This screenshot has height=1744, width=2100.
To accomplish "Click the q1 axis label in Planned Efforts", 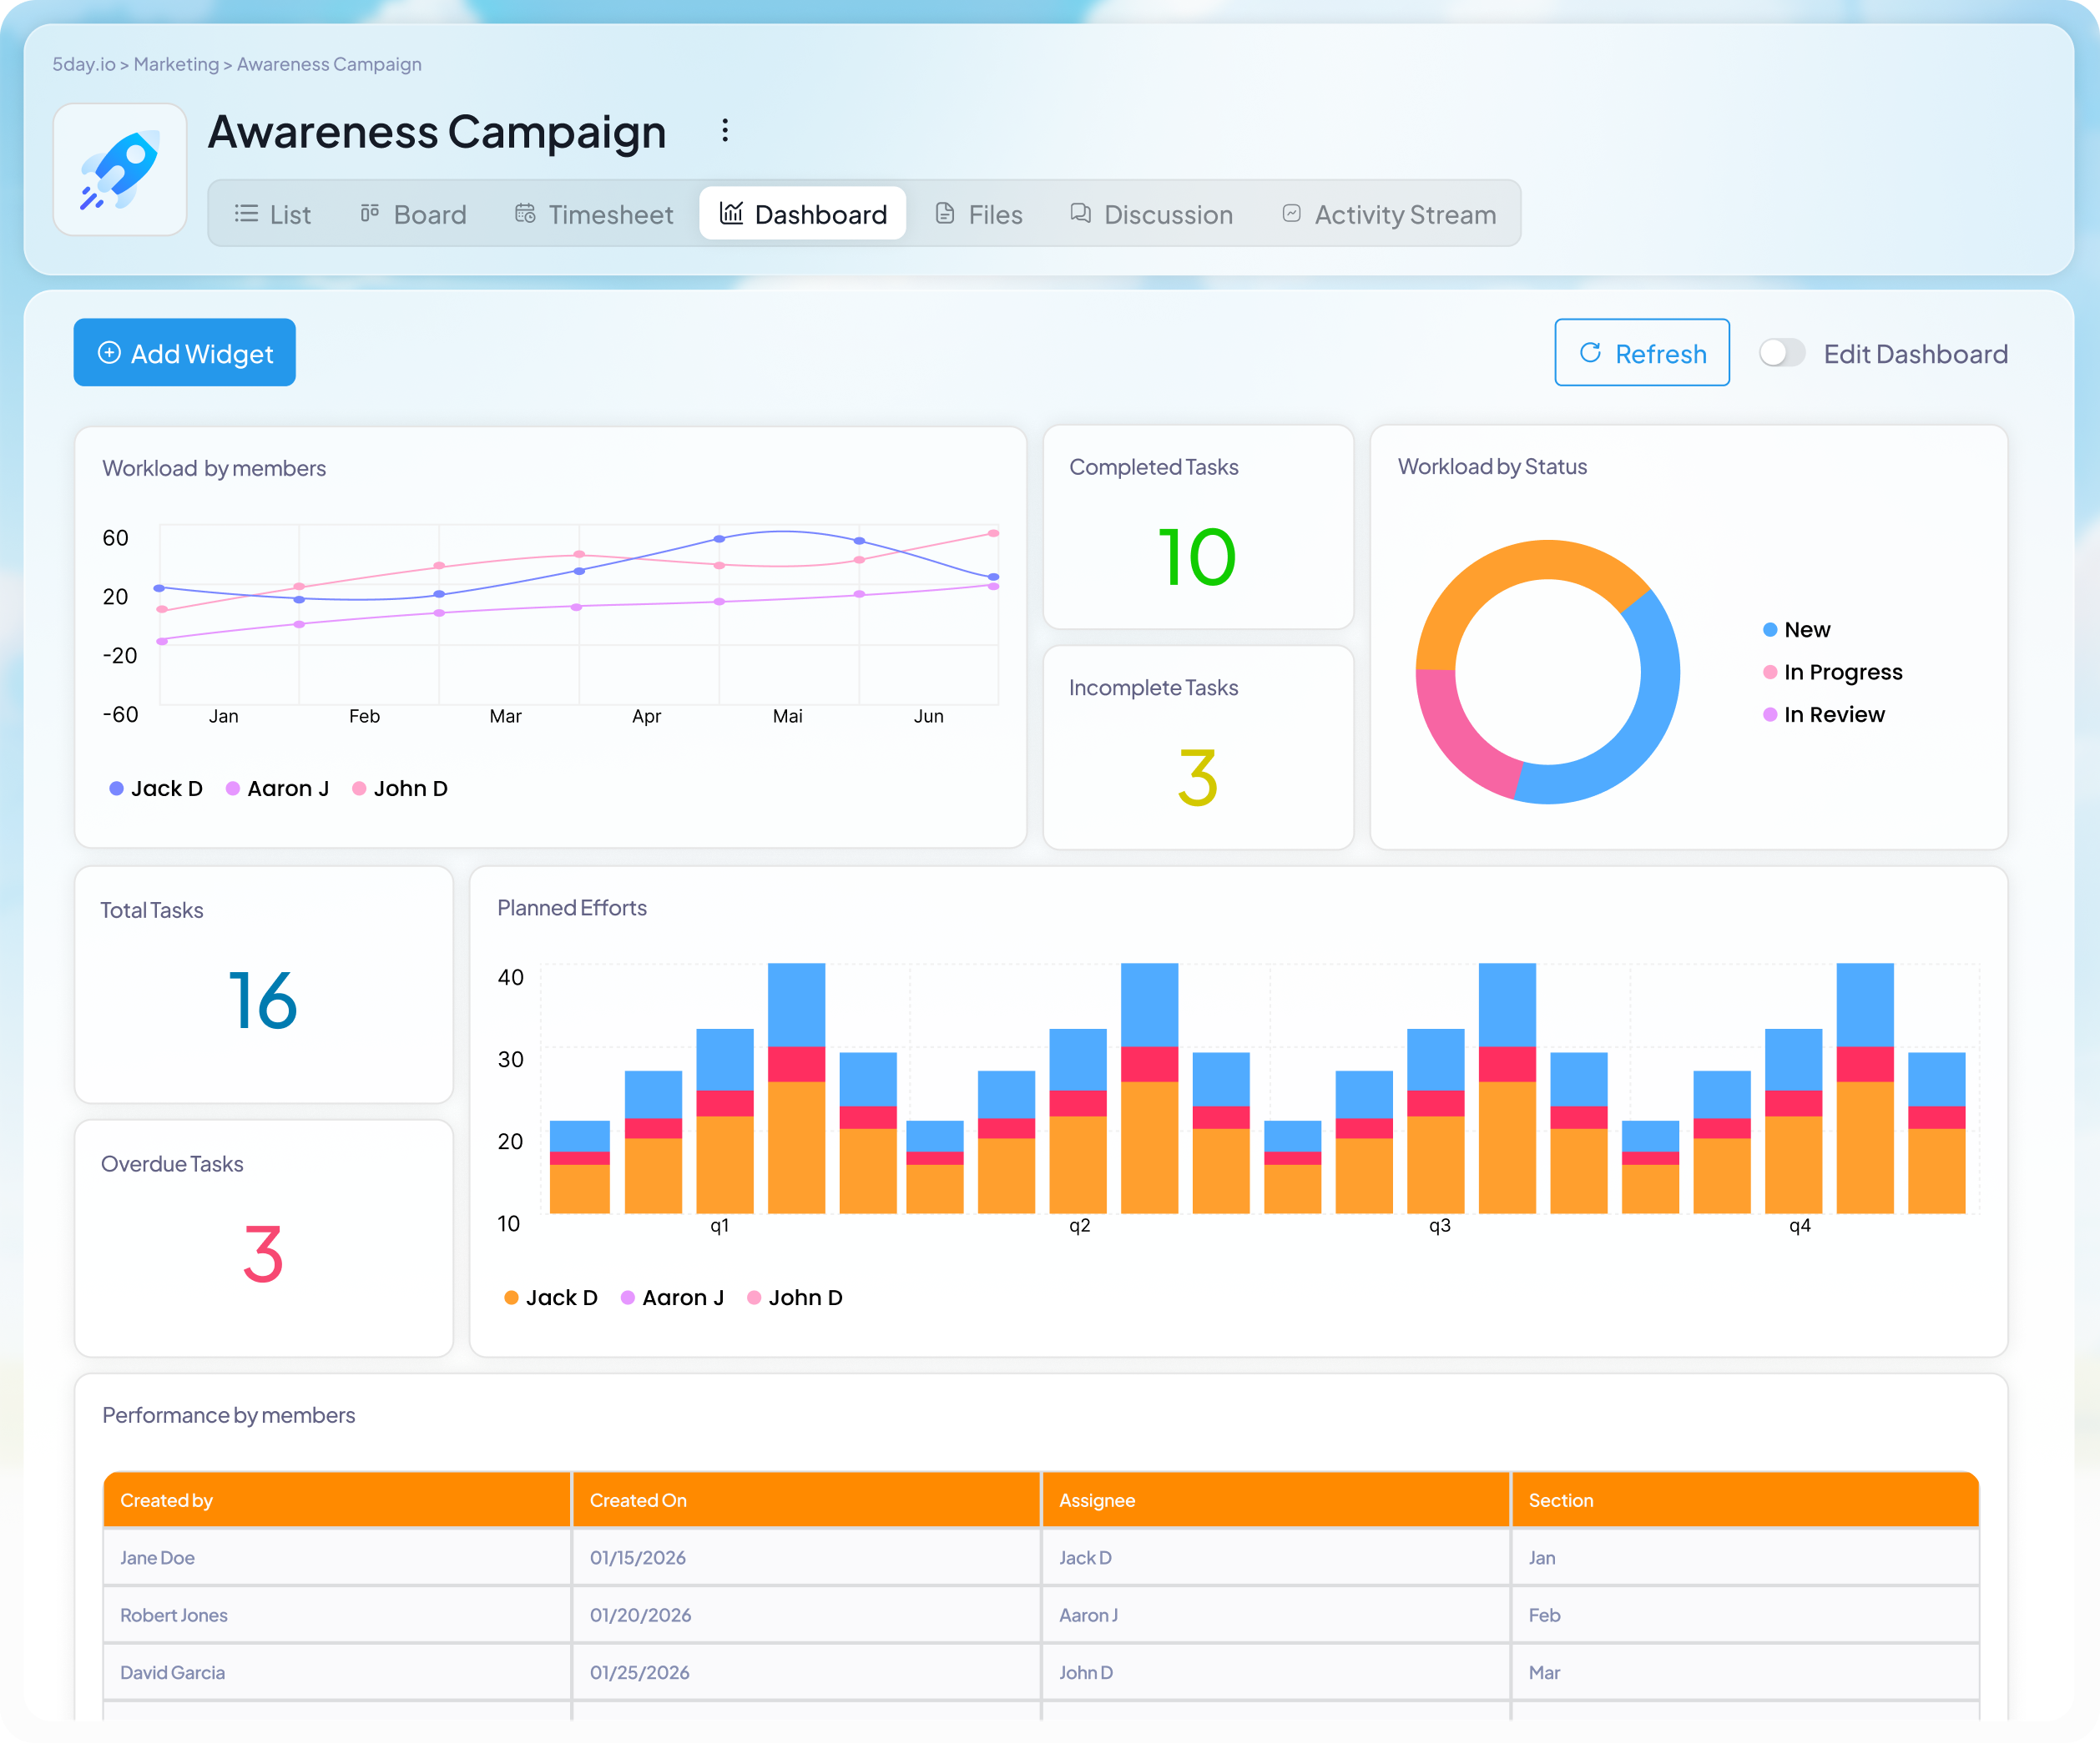I will (x=720, y=1226).
